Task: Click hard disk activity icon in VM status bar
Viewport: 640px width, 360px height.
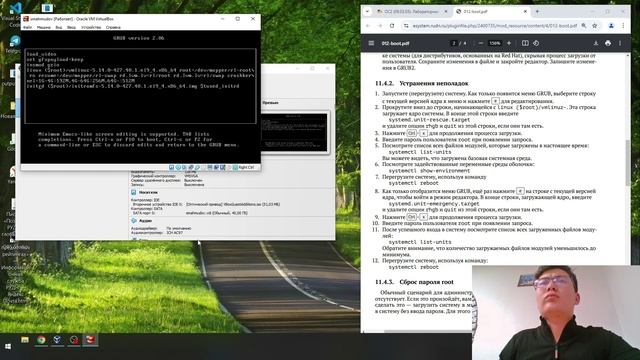Action: [171, 167]
